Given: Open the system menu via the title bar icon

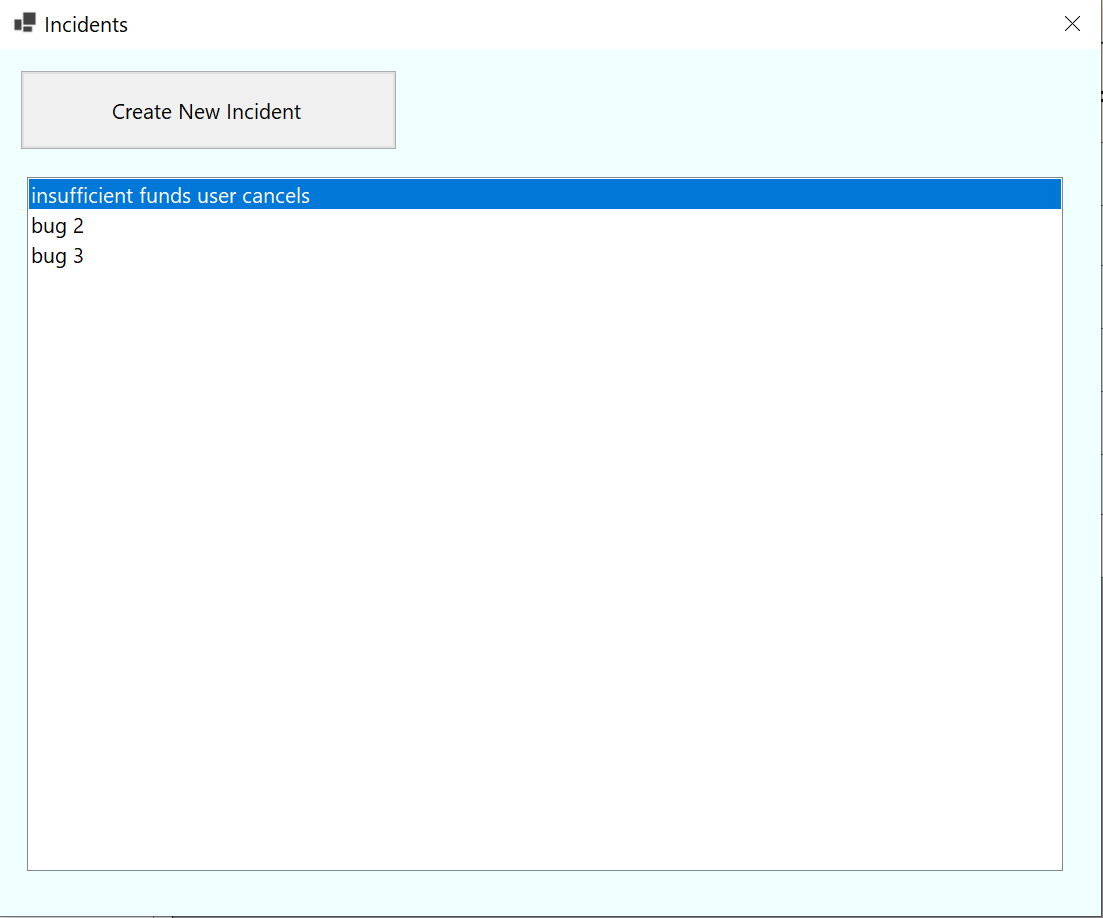Looking at the screenshot, I should 25,23.
